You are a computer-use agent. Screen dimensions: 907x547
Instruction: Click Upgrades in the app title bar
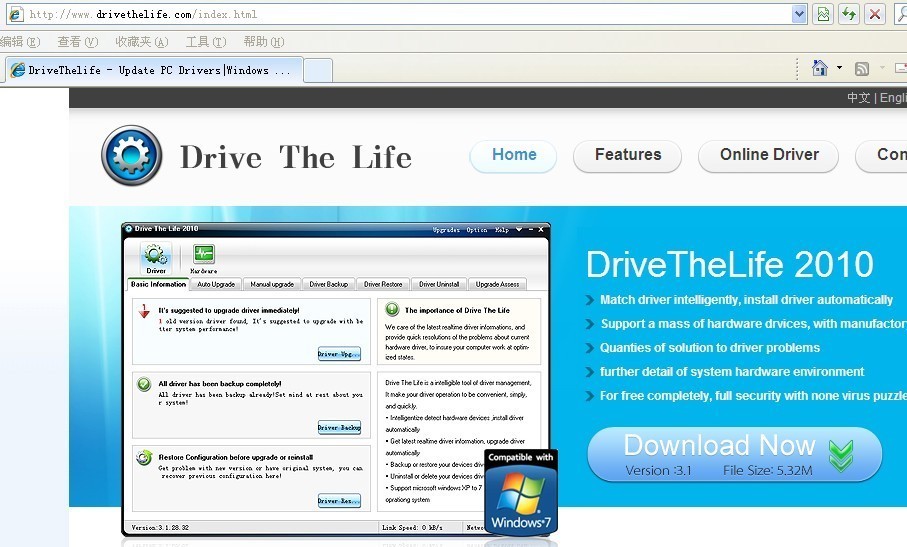click(x=446, y=230)
